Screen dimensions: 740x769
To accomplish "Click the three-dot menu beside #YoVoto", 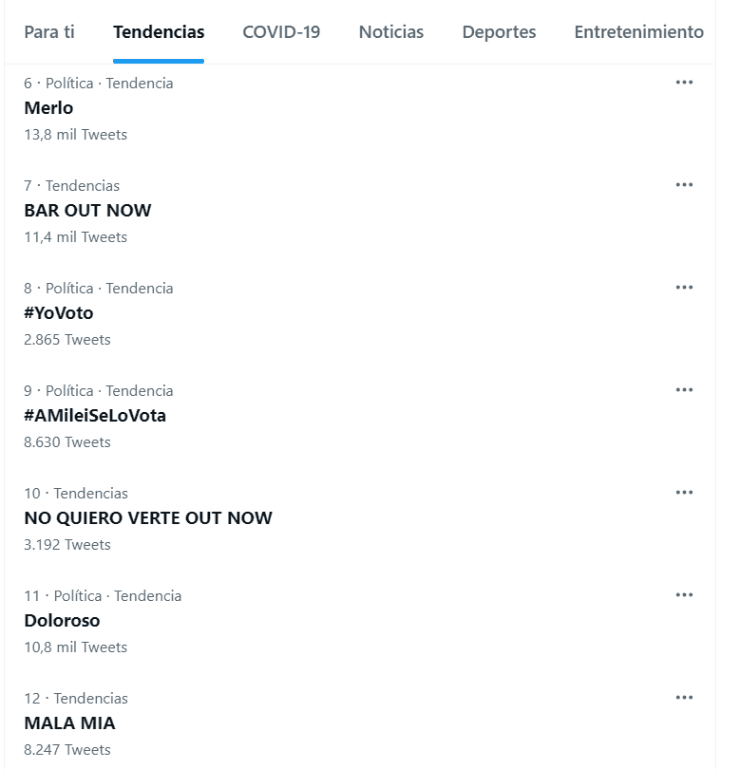I will point(684,288).
